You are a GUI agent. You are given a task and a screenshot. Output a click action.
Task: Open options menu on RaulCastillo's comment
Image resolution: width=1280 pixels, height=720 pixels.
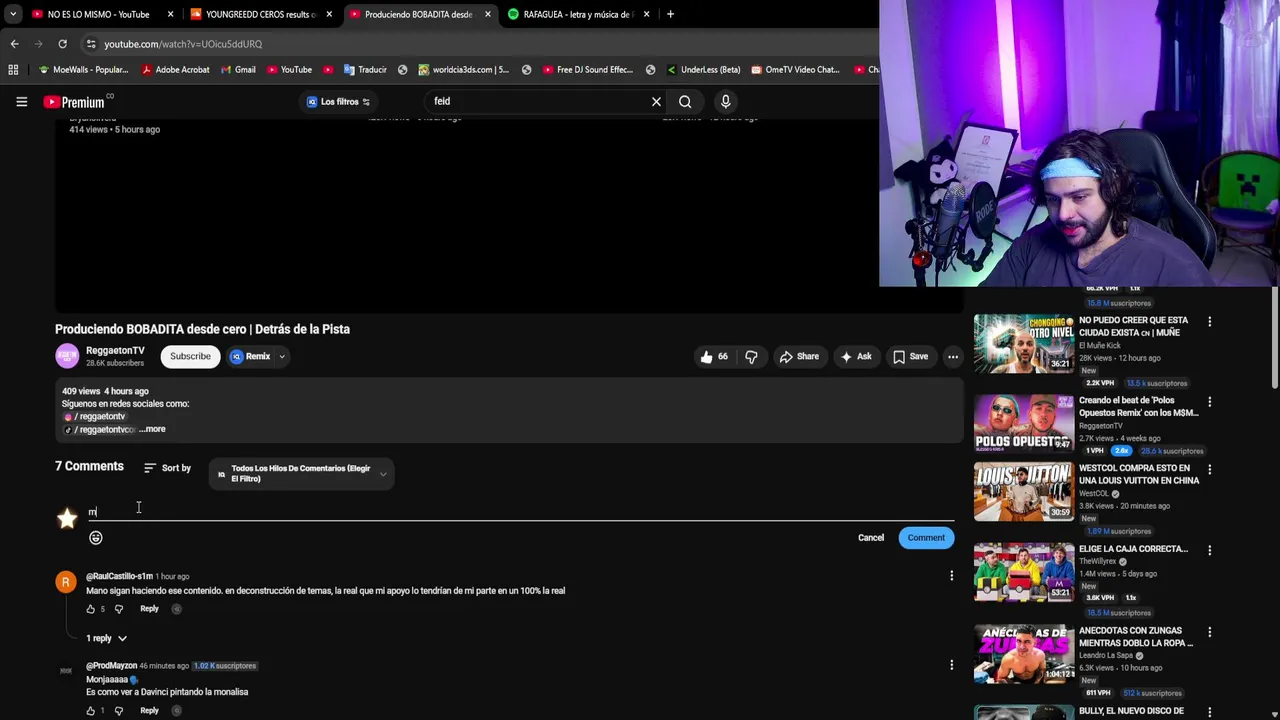pos(951,576)
